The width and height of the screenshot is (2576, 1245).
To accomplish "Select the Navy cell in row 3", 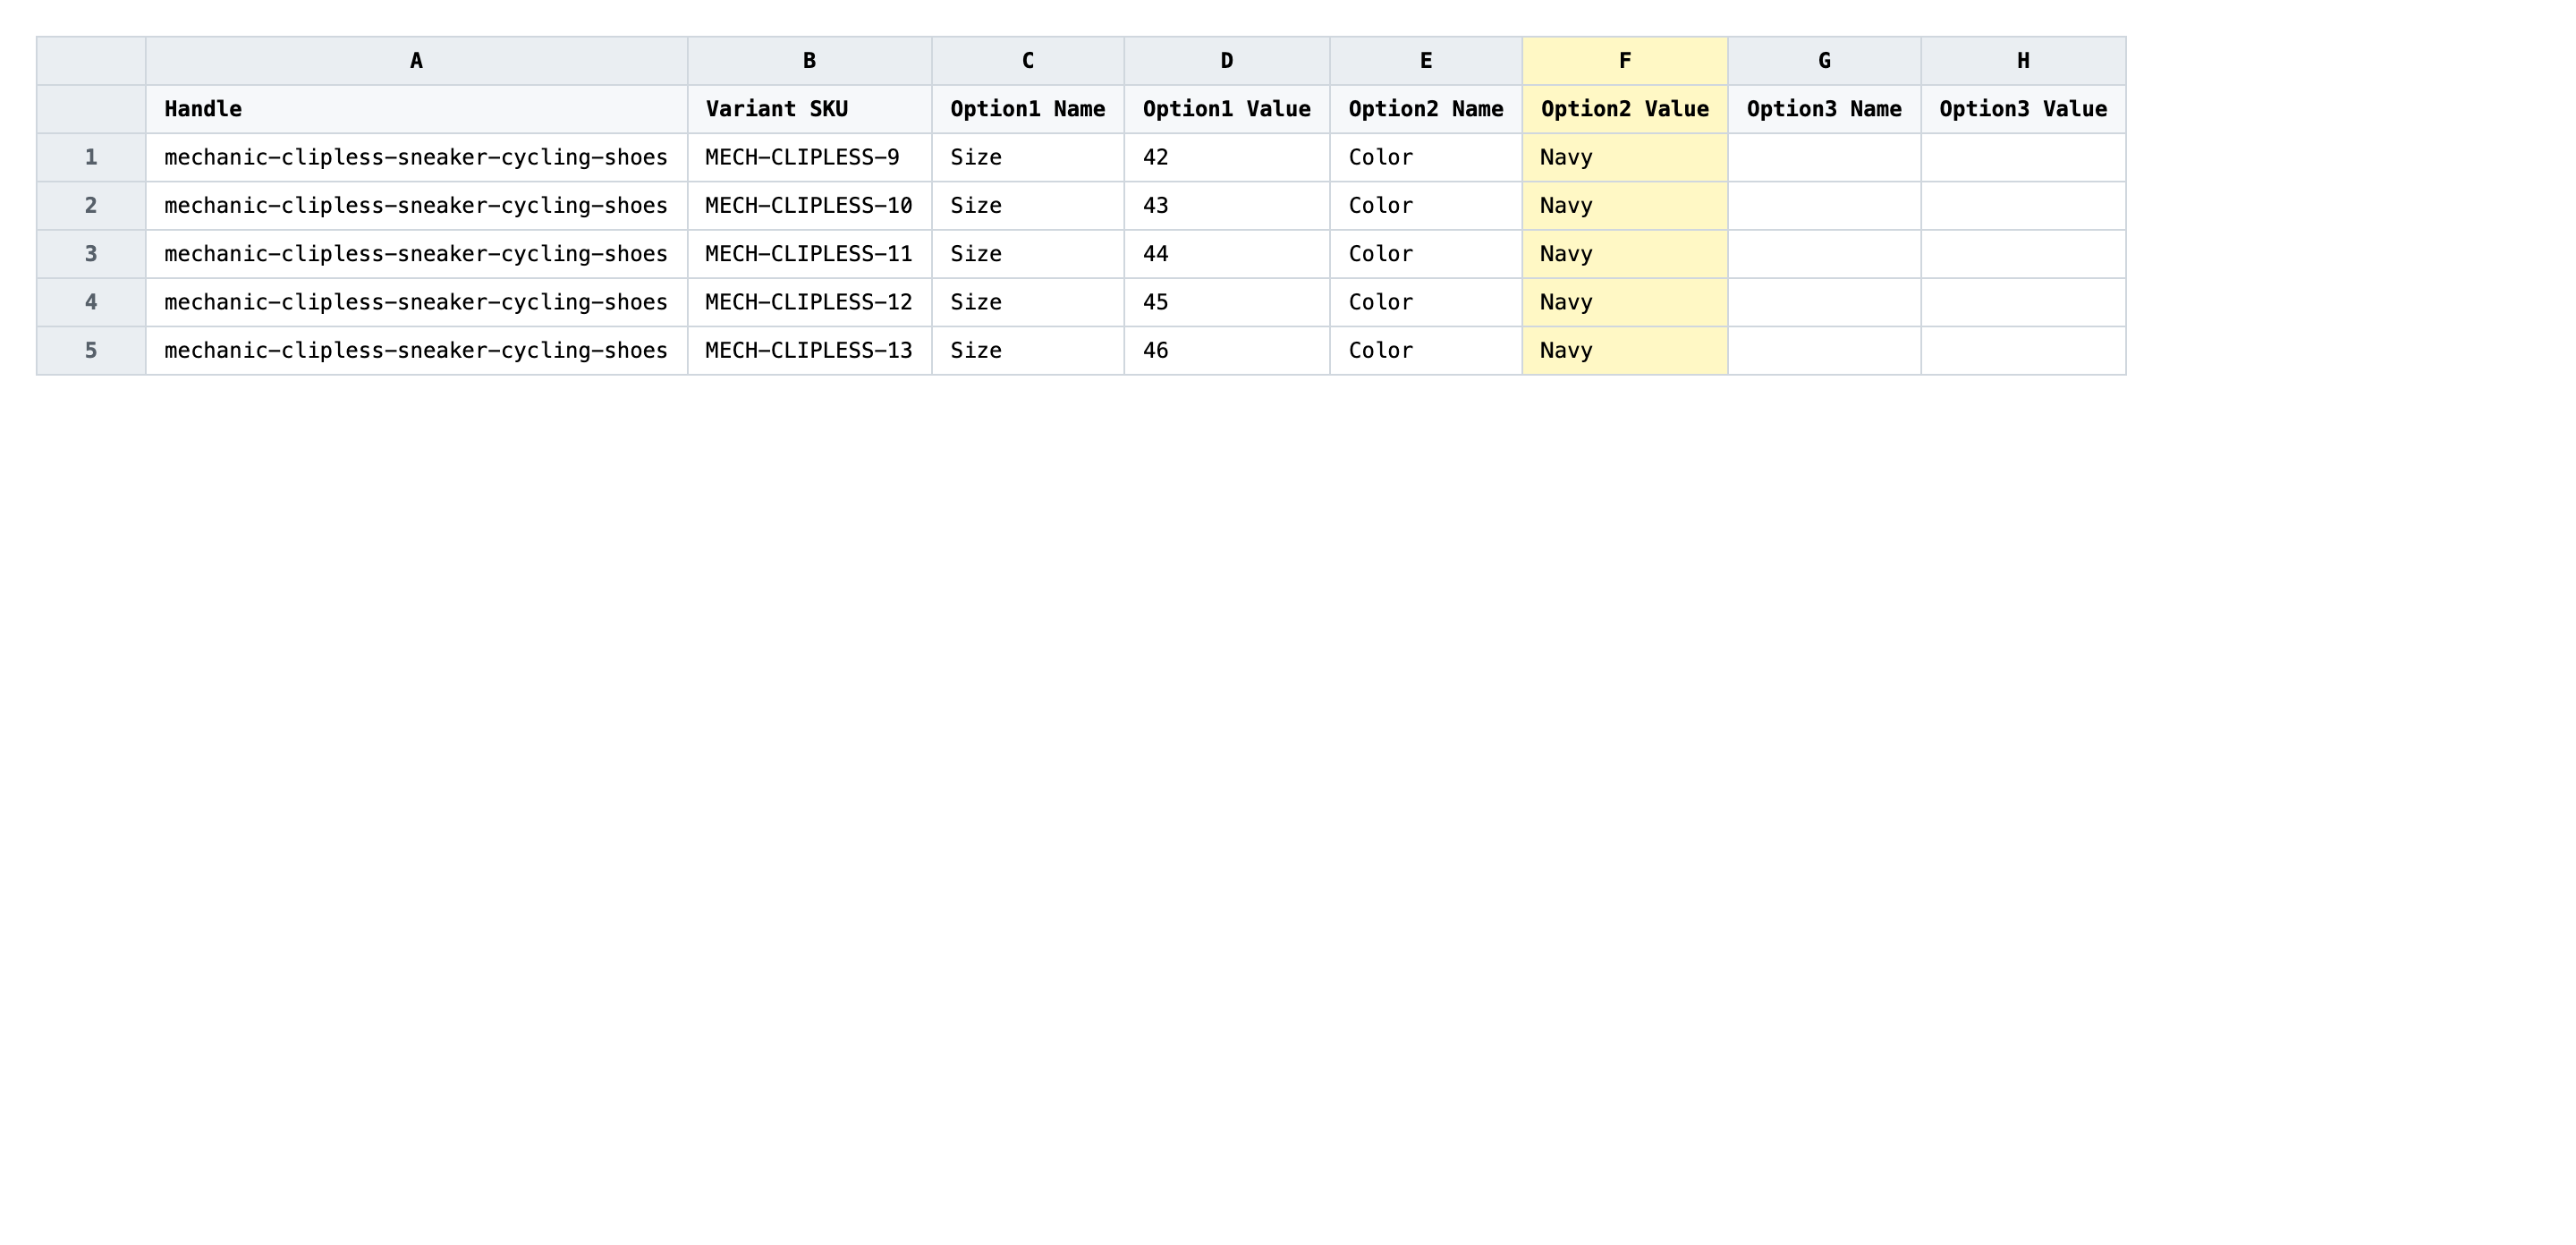I will tap(1624, 254).
